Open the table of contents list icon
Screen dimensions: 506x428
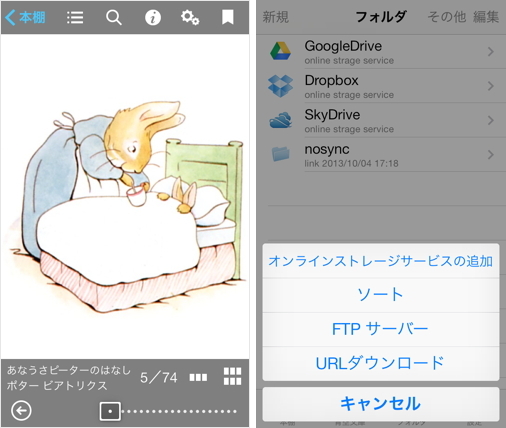75,17
